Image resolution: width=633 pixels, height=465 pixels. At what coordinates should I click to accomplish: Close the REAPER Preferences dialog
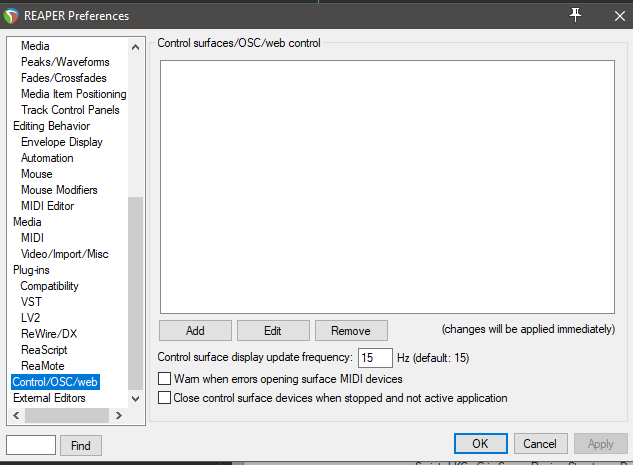(x=619, y=16)
